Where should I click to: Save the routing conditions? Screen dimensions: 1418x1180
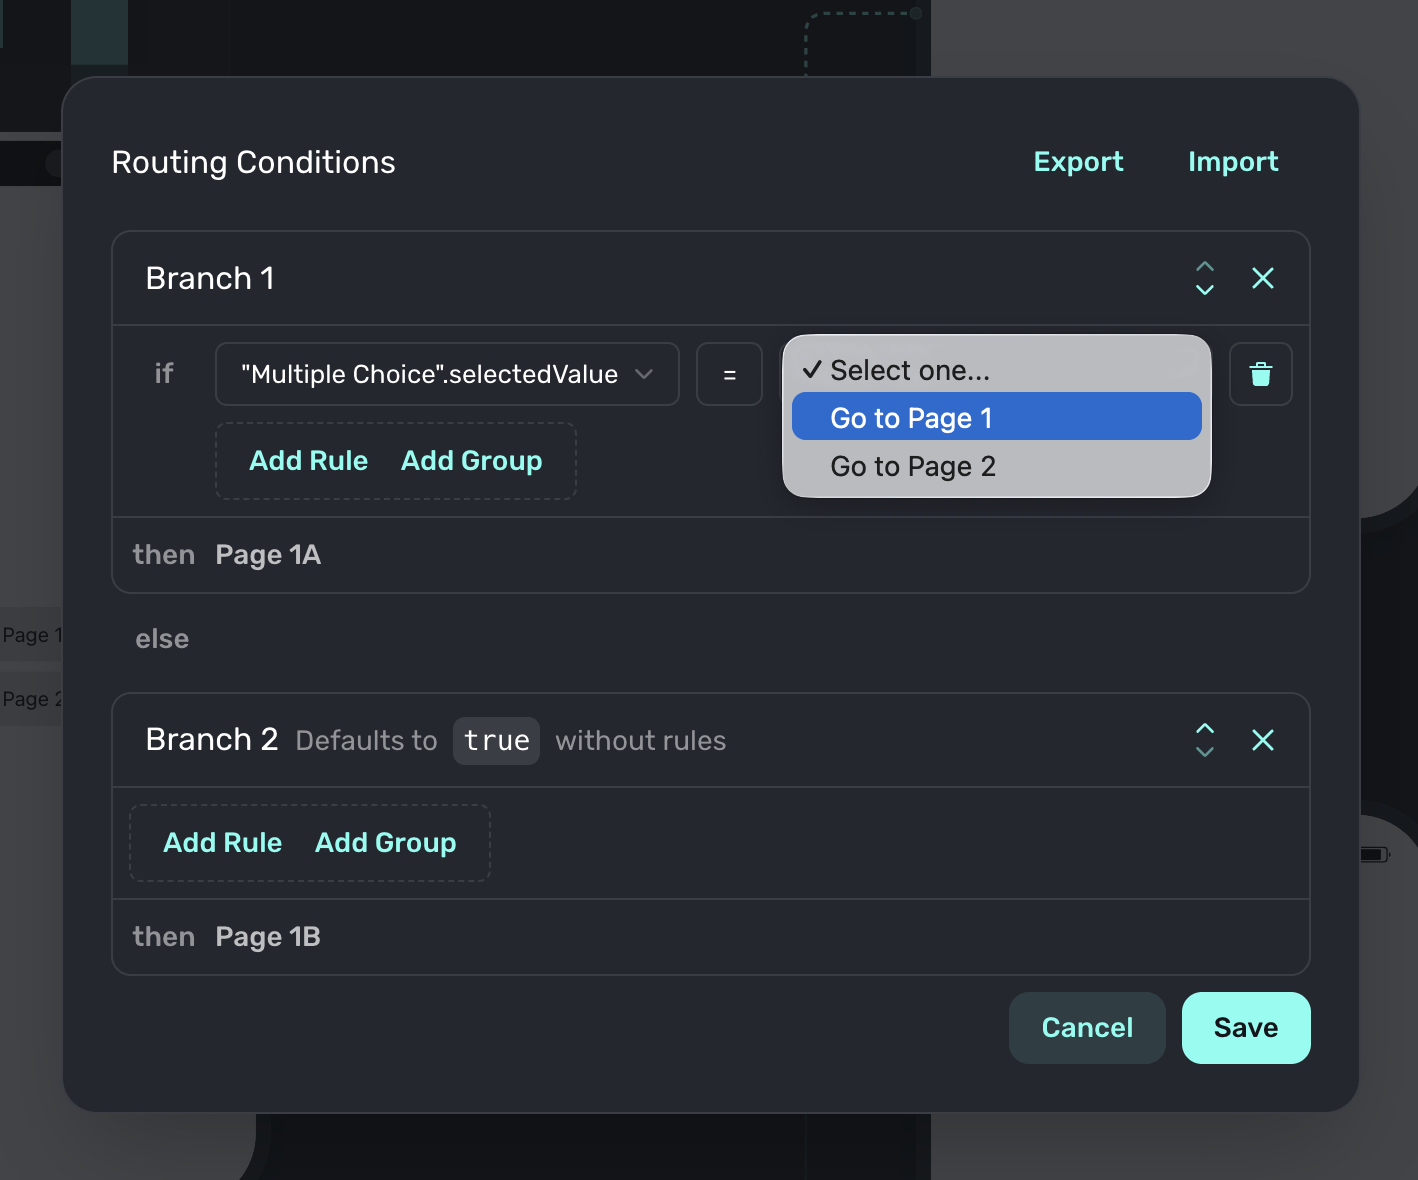coord(1245,1028)
